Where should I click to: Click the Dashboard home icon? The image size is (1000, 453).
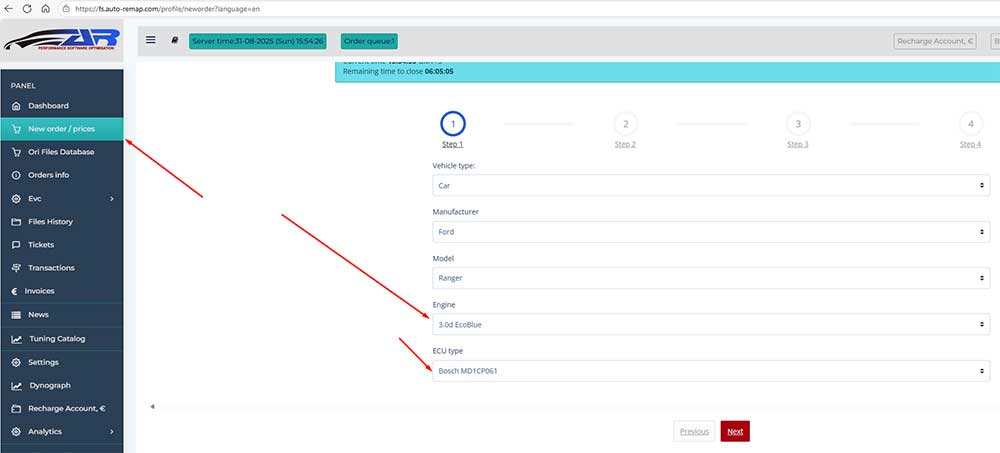[17, 106]
